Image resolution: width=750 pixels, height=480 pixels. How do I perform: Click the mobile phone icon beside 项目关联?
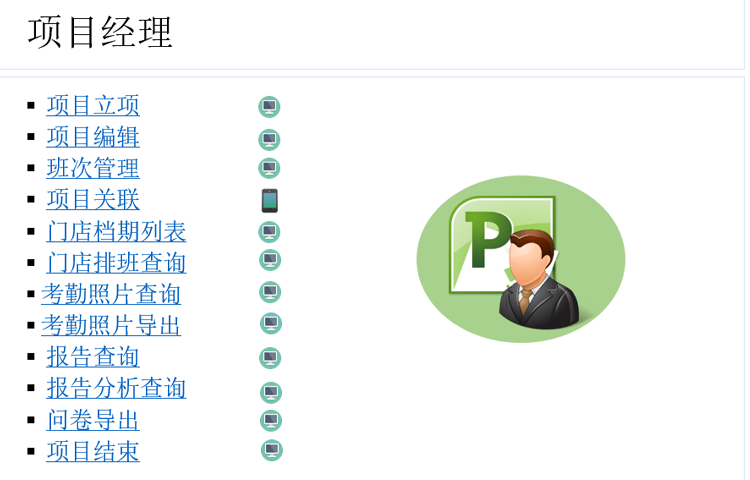click(269, 201)
